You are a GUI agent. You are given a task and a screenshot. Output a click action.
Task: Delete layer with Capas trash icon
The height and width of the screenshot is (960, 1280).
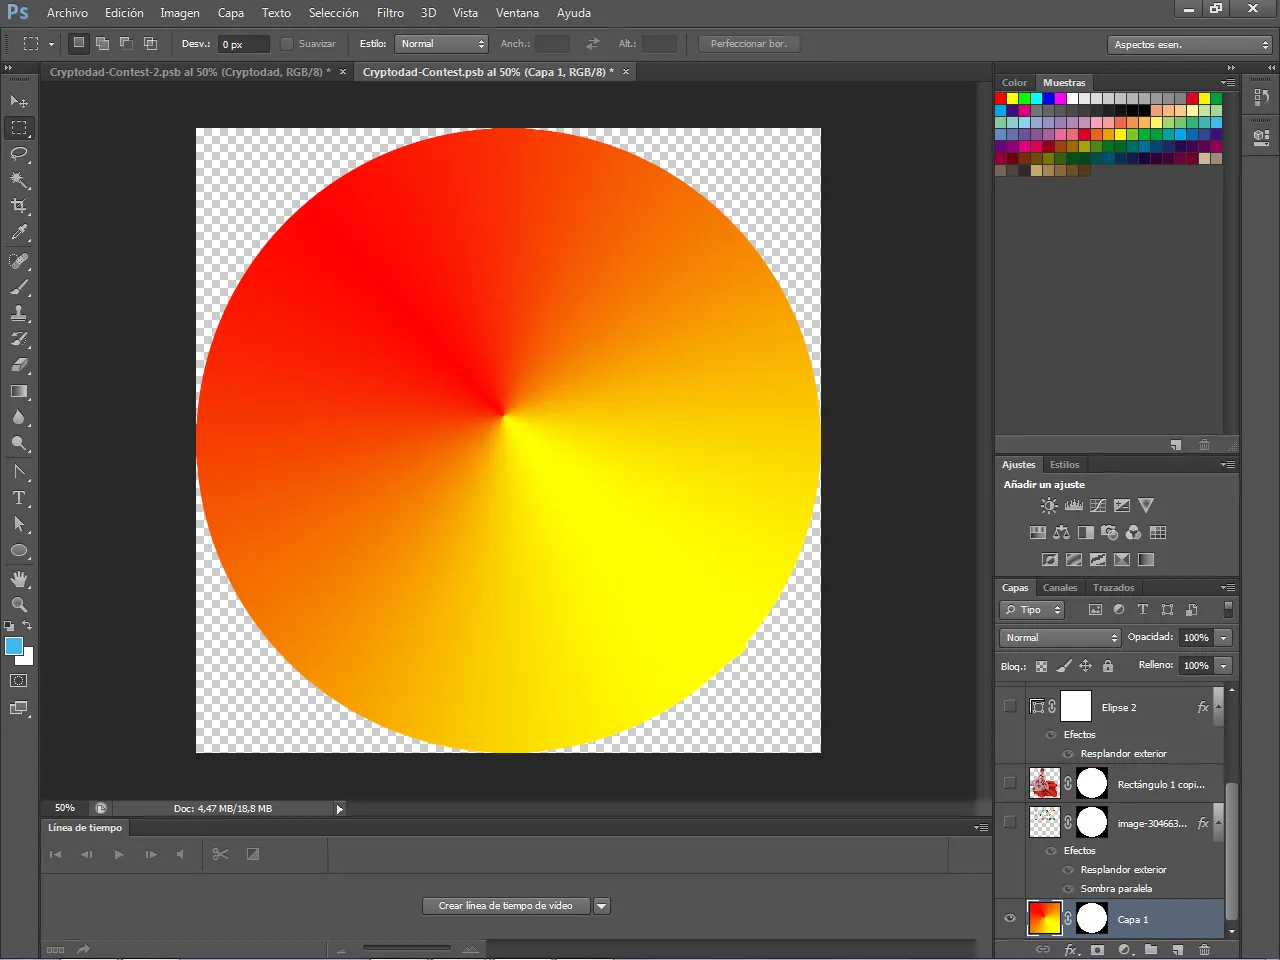(x=1204, y=949)
